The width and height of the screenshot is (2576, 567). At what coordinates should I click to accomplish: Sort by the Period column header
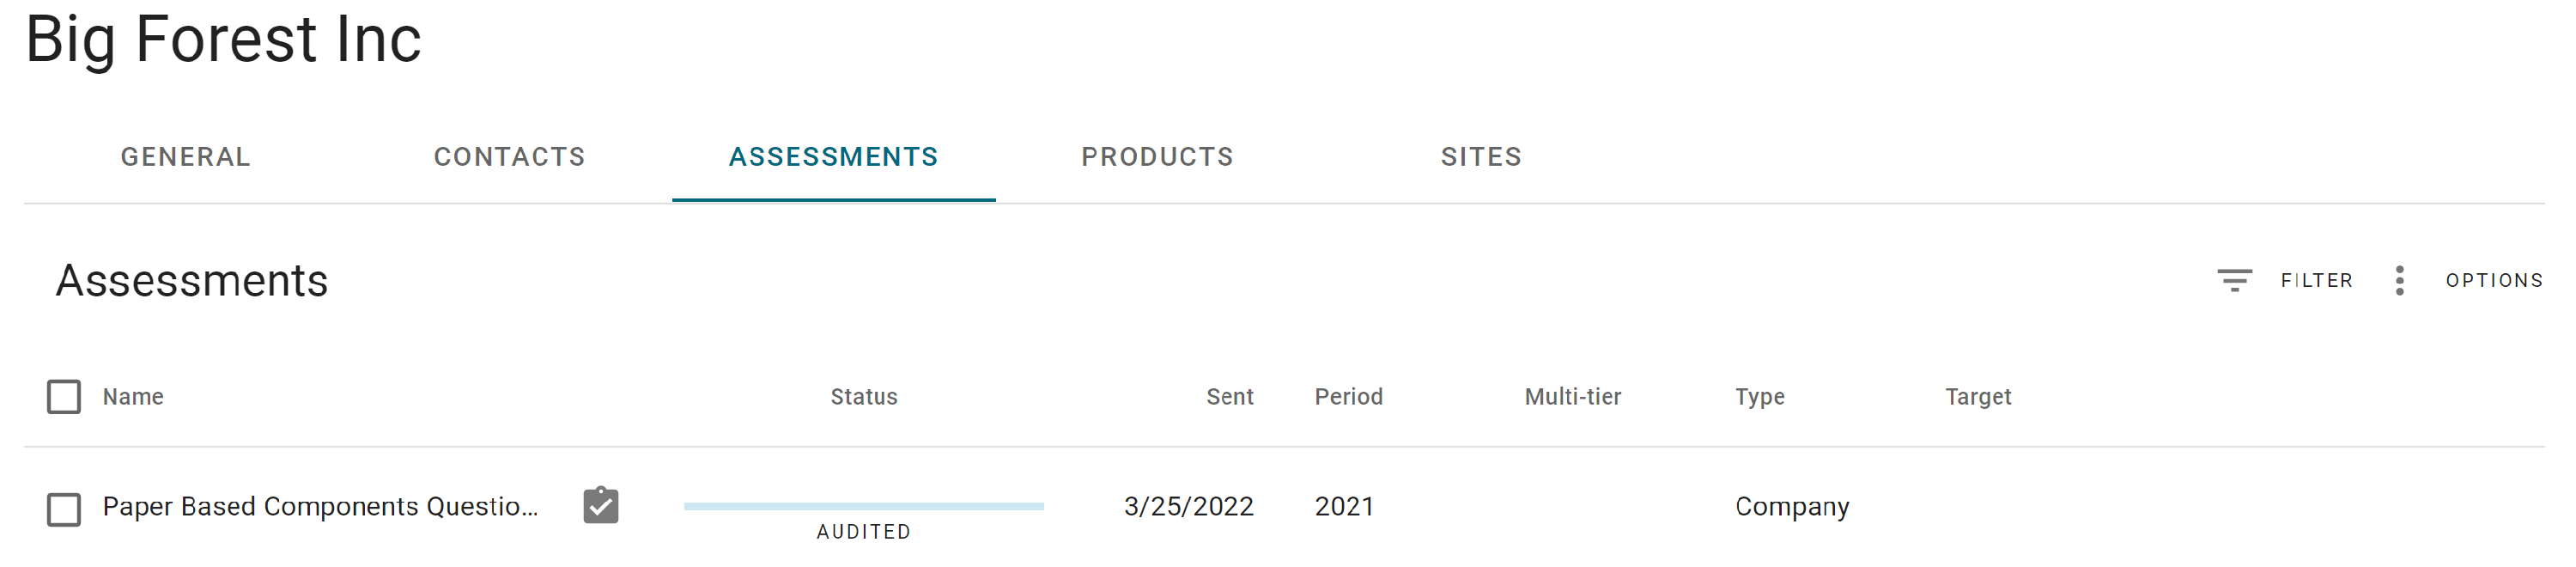[x=1348, y=397]
